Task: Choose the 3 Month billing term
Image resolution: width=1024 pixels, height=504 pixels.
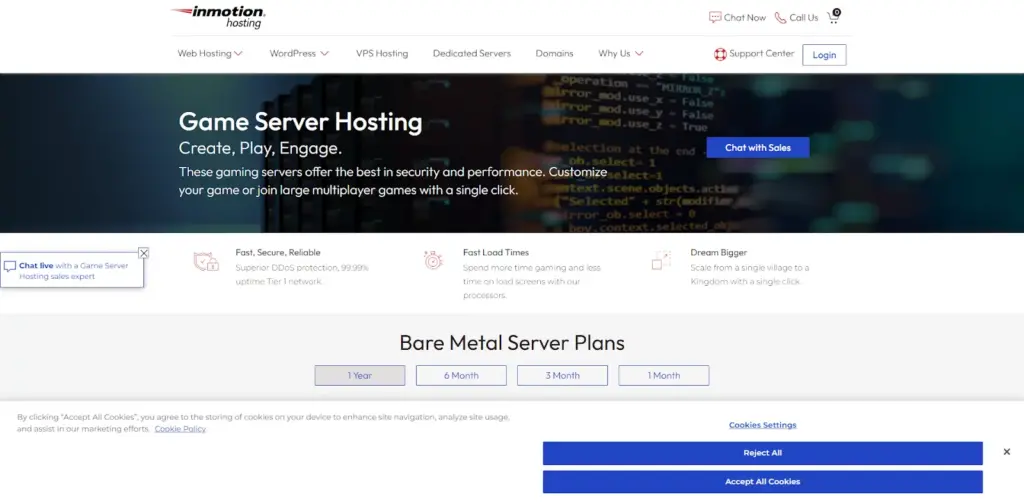Action: [562, 375]
